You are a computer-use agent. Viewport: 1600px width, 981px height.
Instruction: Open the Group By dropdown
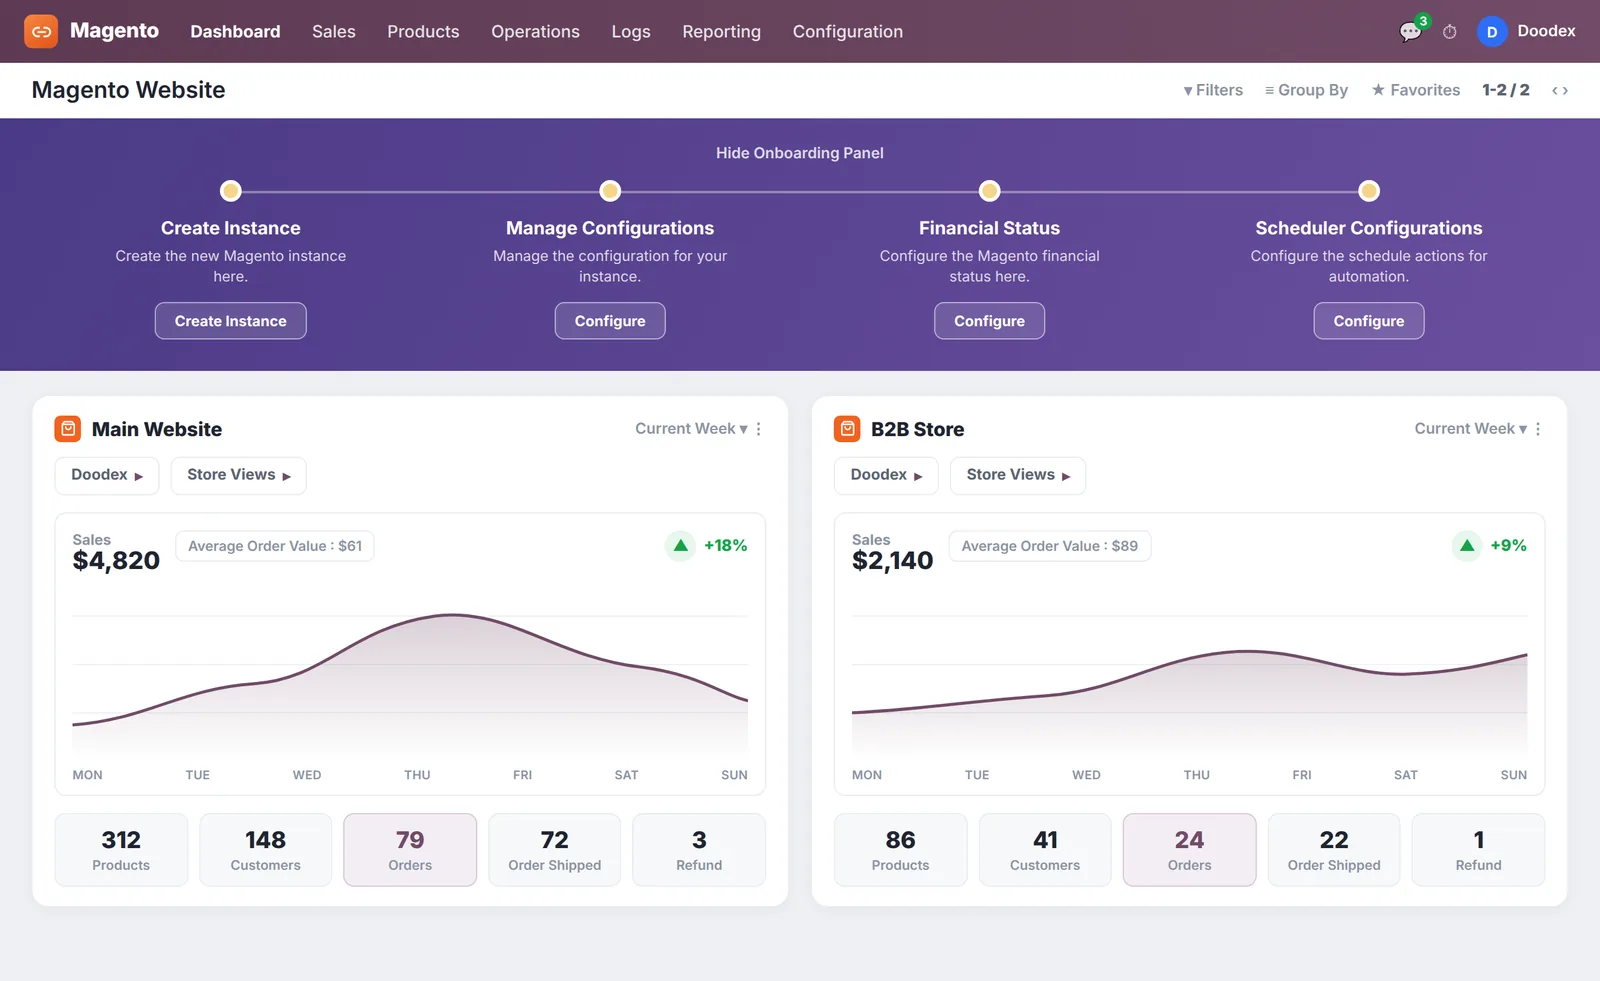(x=1306, y=90)
